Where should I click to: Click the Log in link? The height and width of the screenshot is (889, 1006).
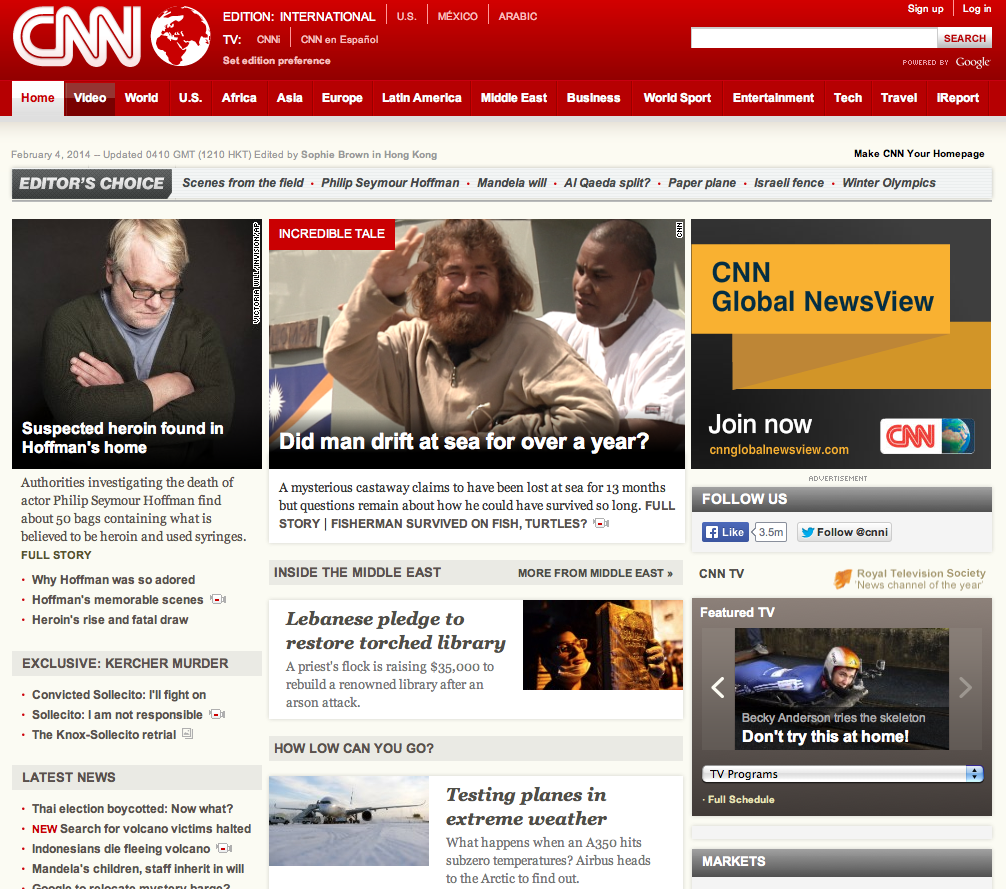click(x=976, y=9)
